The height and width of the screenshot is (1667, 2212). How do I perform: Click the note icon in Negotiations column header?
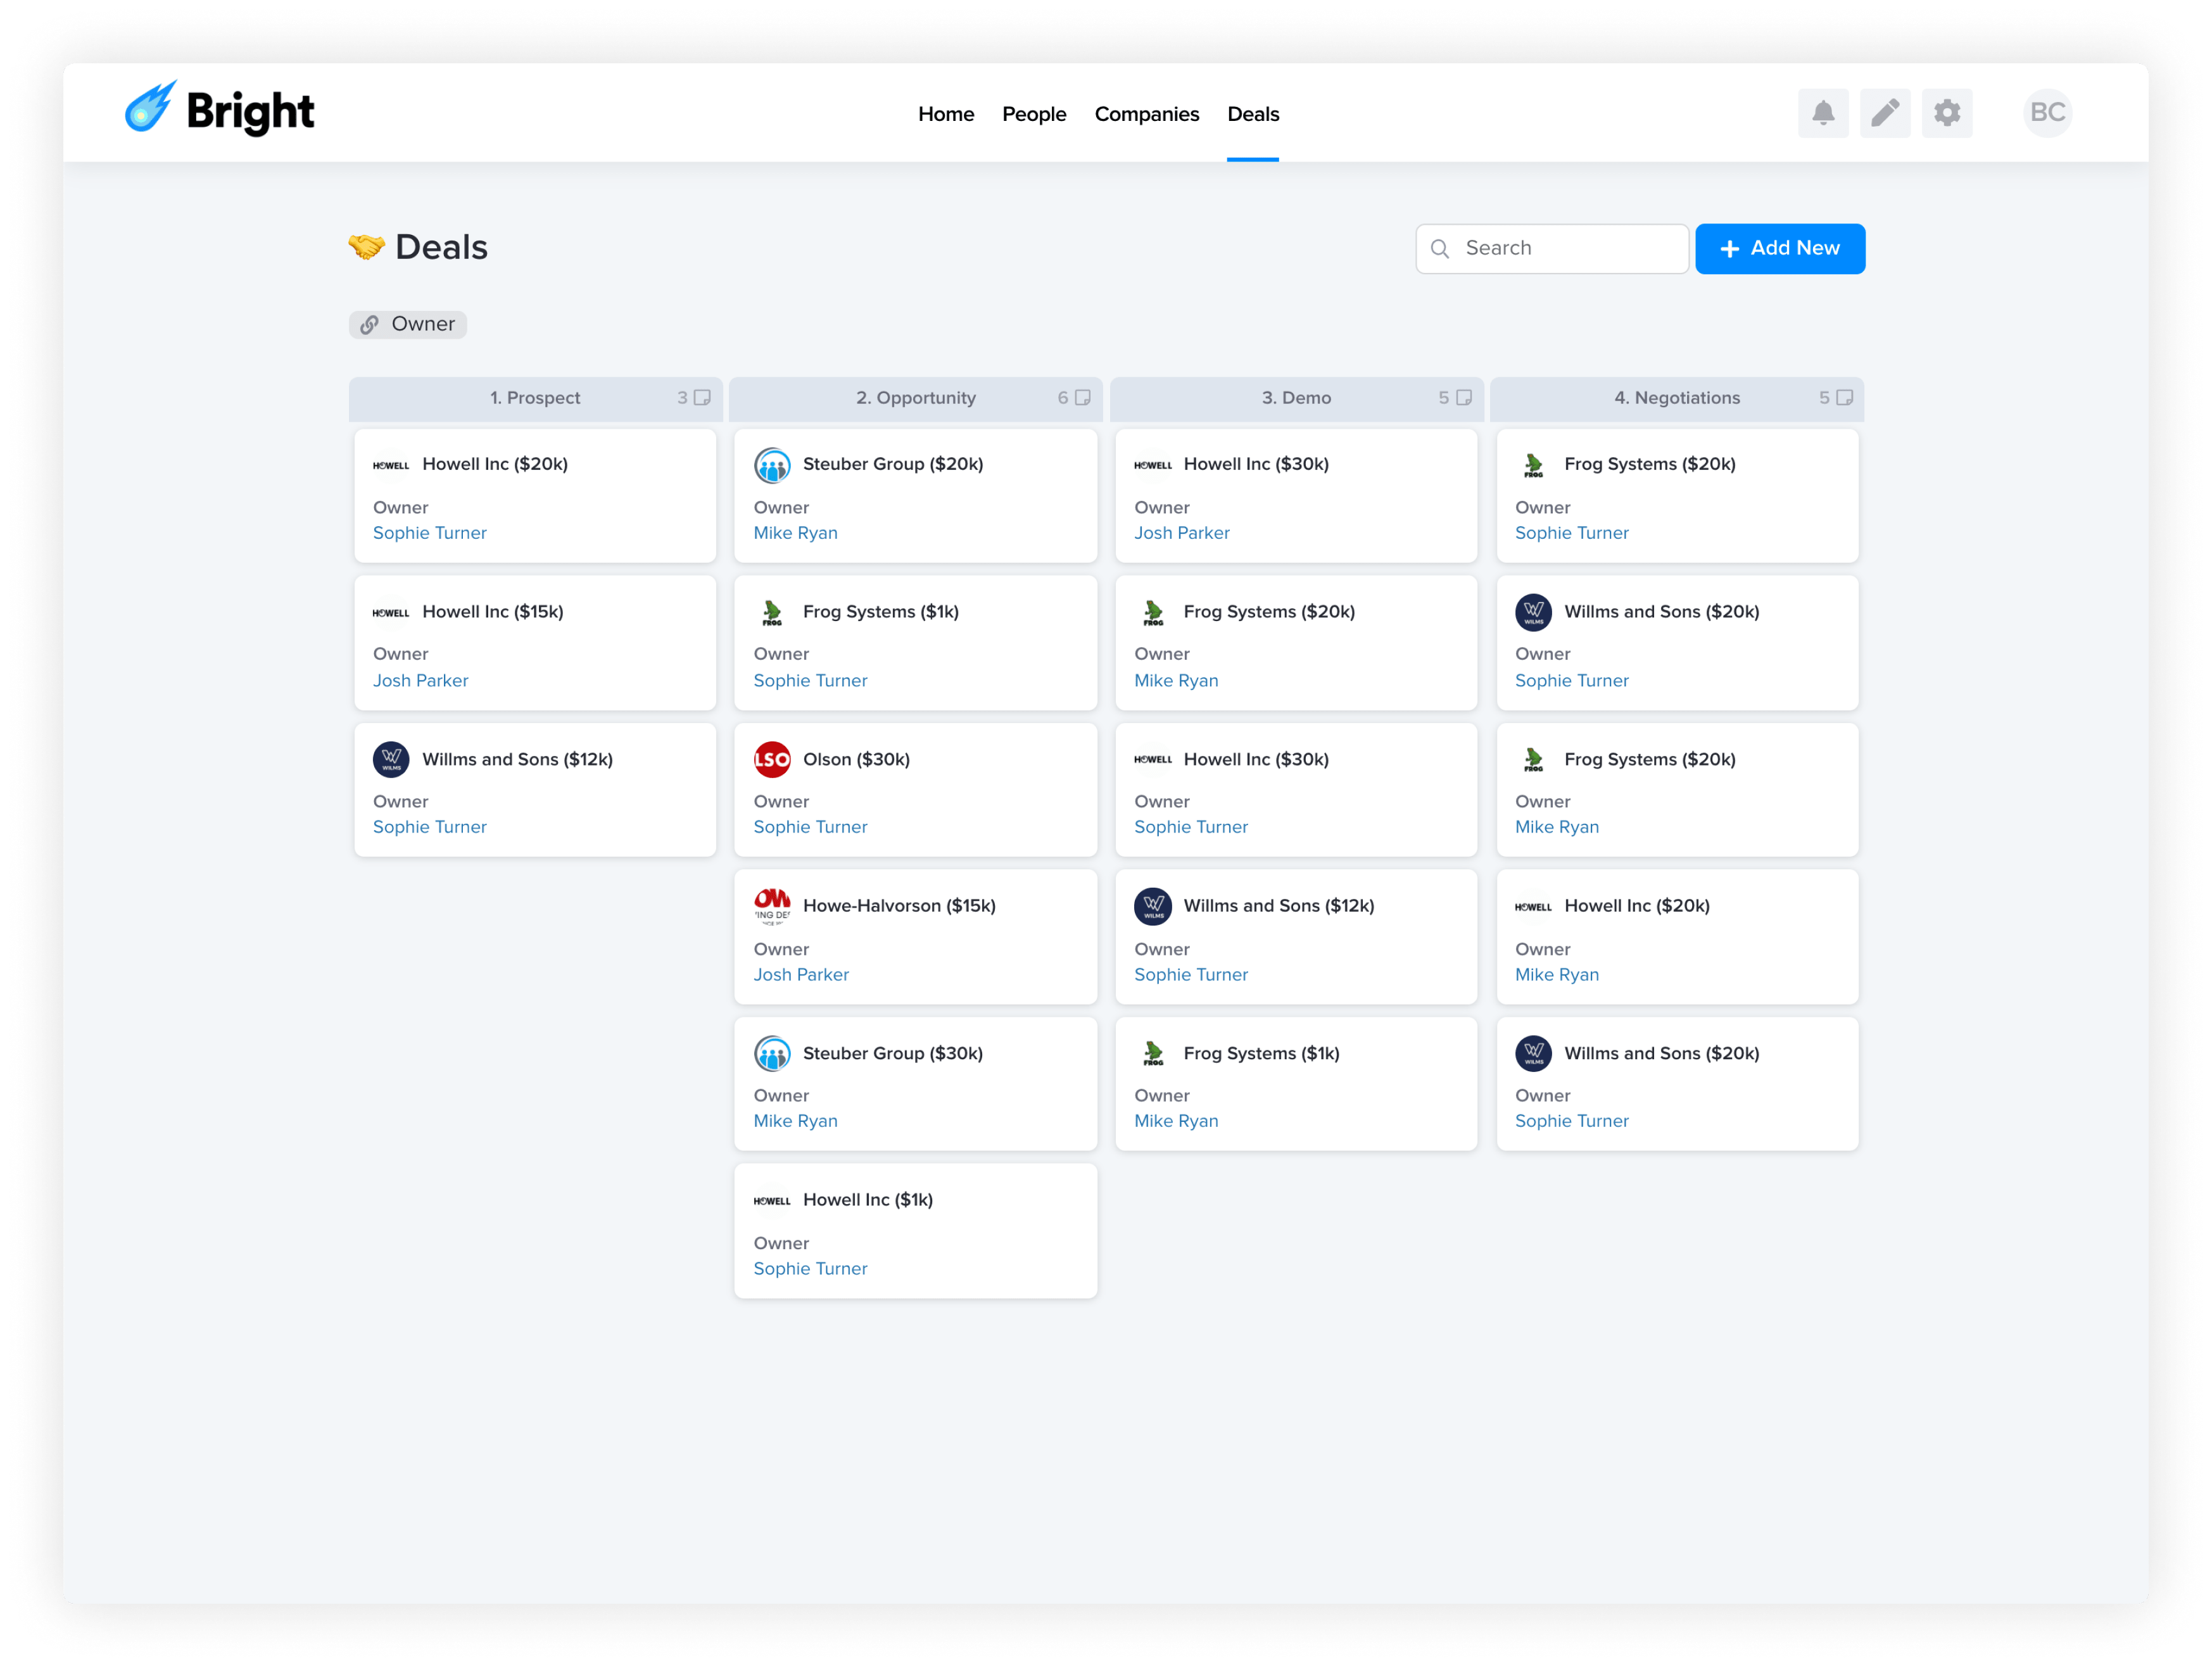click(x=1845, y=398)
